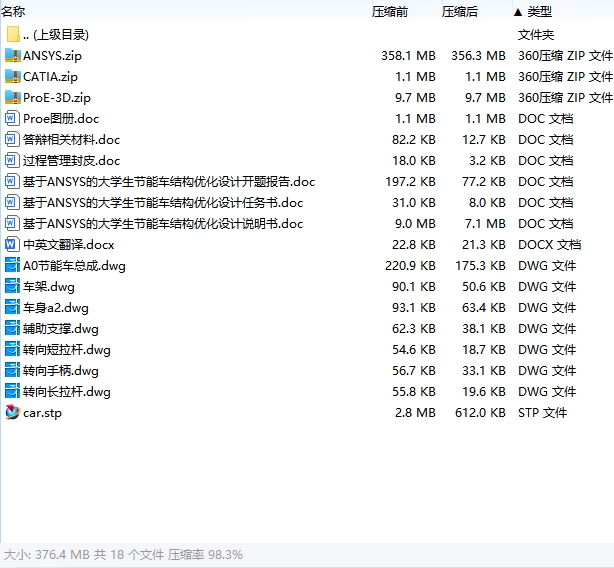Select the car.stp file name
This screenshot has height=568, width=614.
42,413
